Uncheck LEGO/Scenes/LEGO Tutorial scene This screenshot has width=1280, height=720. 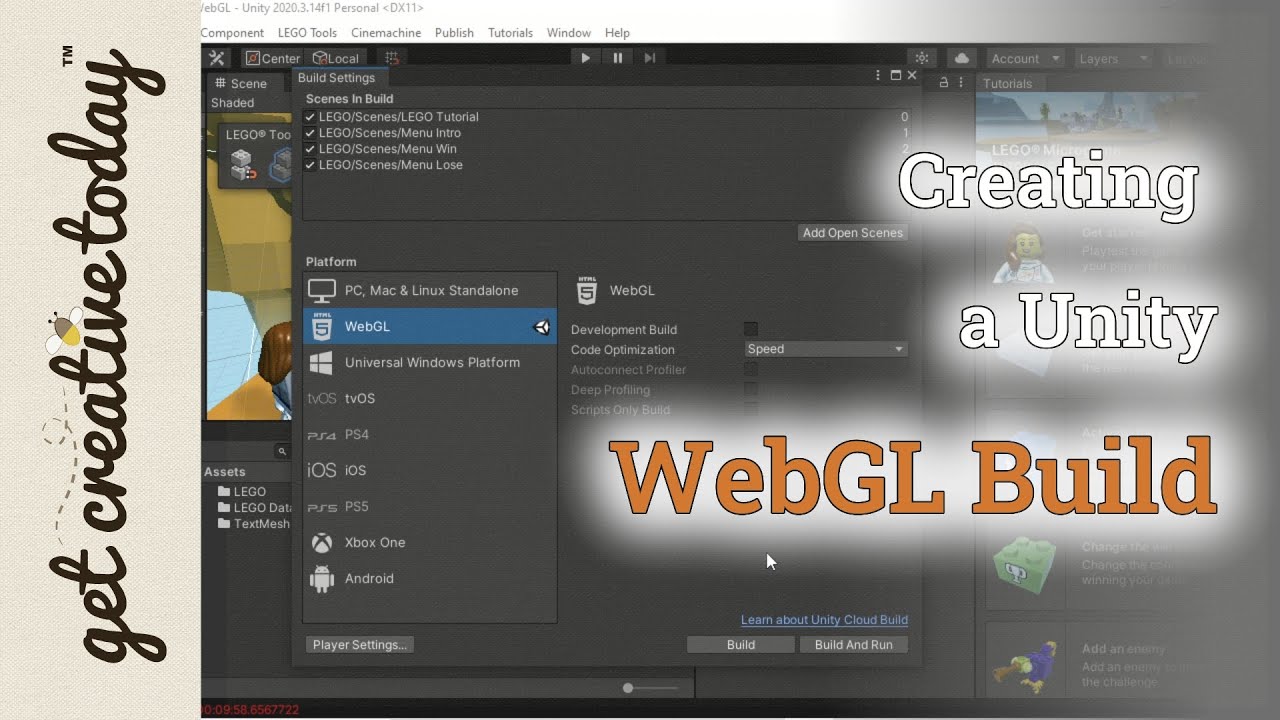(x=310, y=117)
